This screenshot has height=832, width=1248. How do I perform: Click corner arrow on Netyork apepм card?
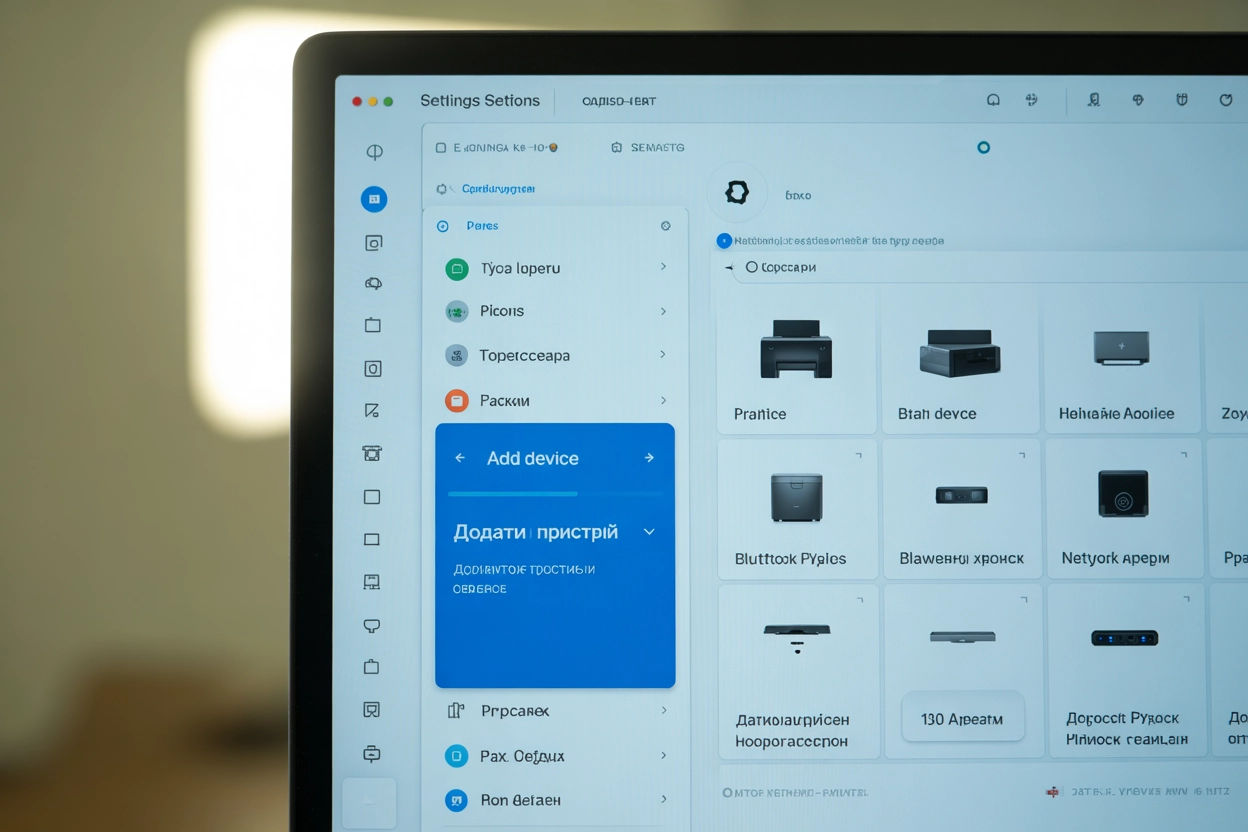click(x=1184, y=455)
